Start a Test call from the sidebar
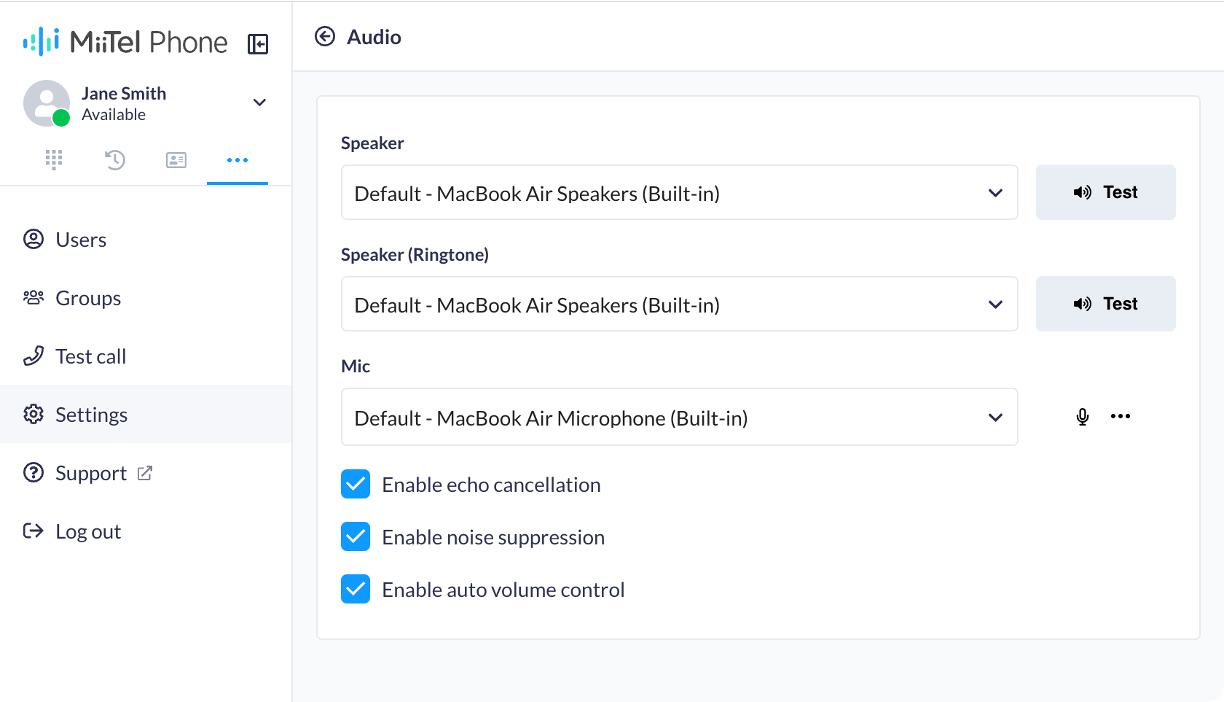1224x702 pixels. tap(146, 356)
